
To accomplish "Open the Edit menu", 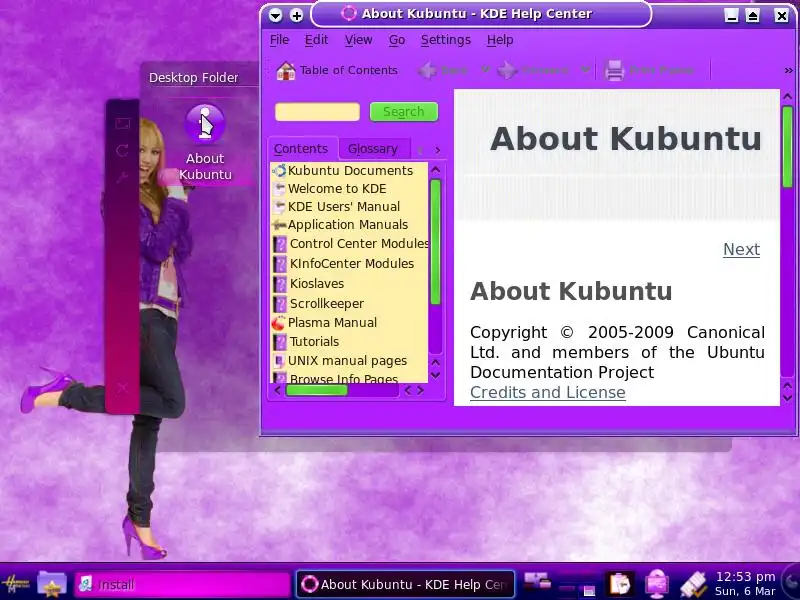I will pos(316,40).
